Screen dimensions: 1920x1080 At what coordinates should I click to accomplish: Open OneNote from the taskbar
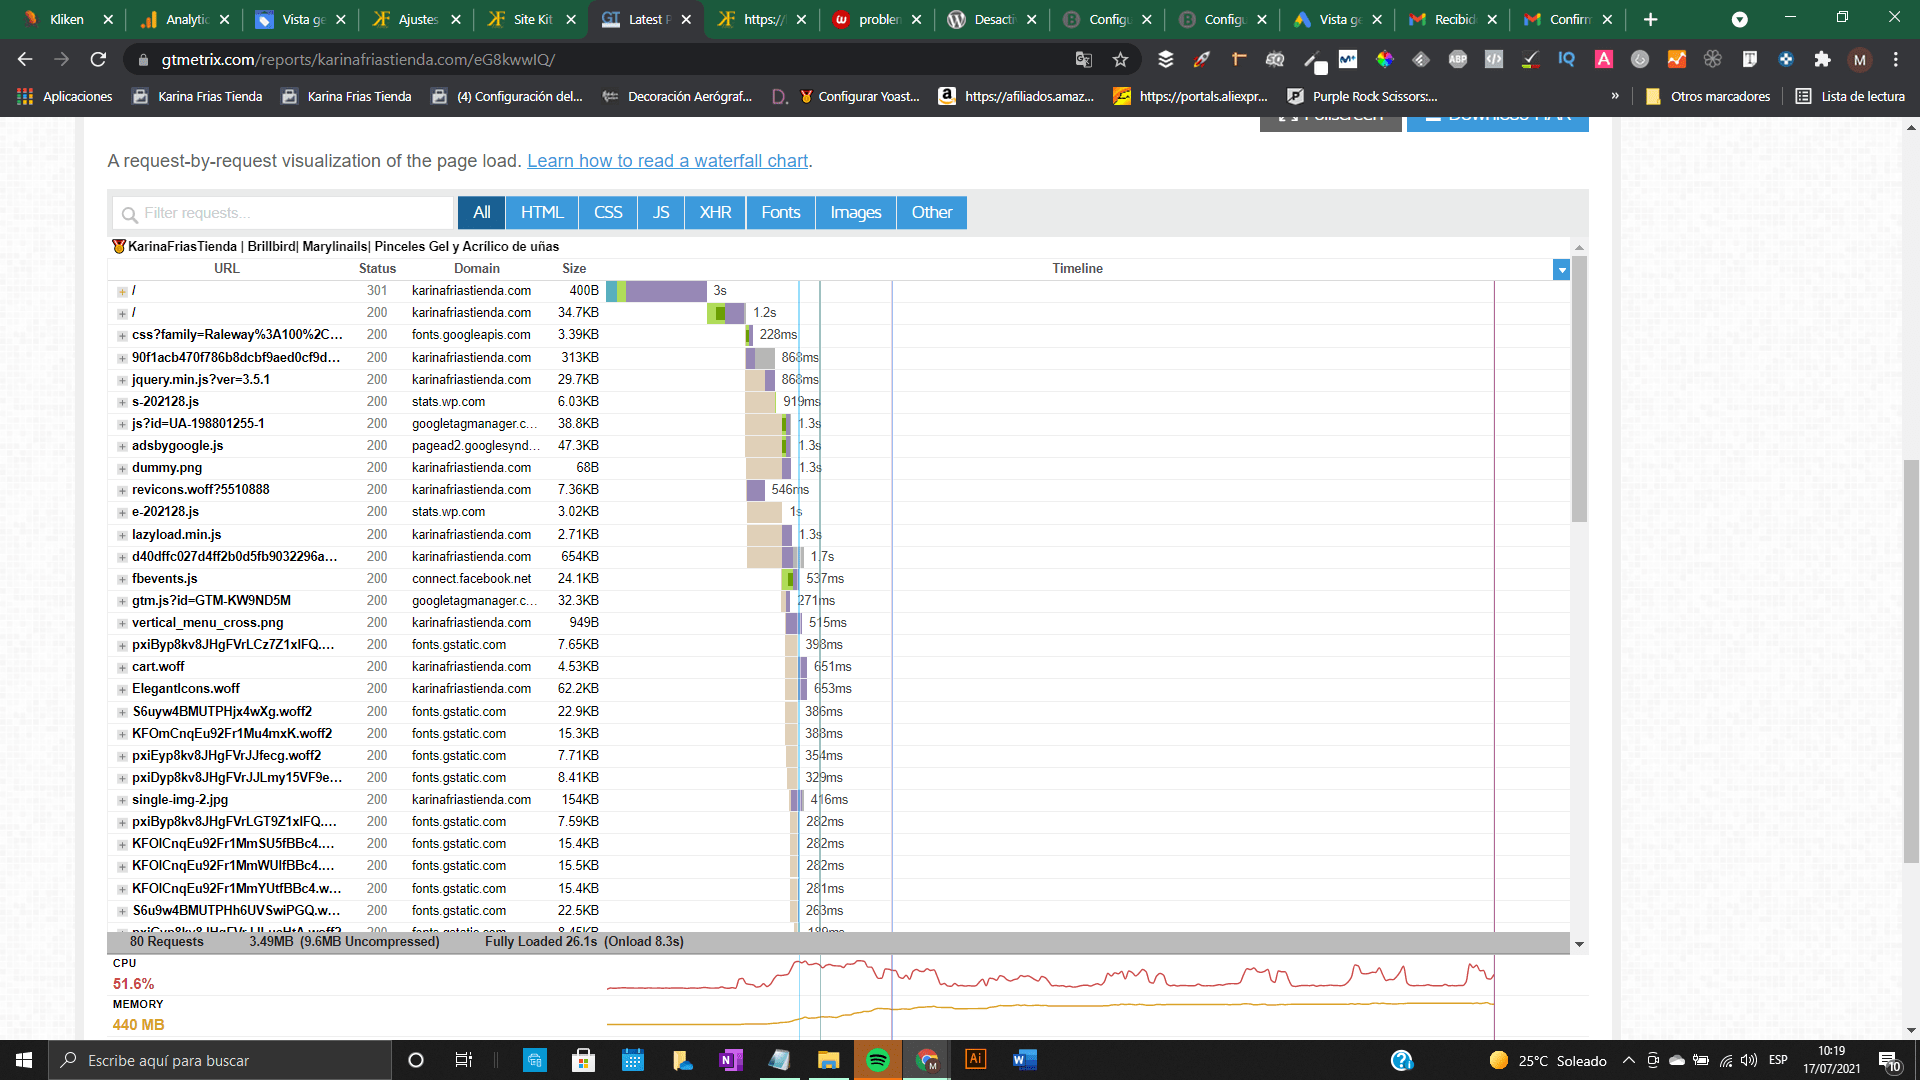point(731,1060)
